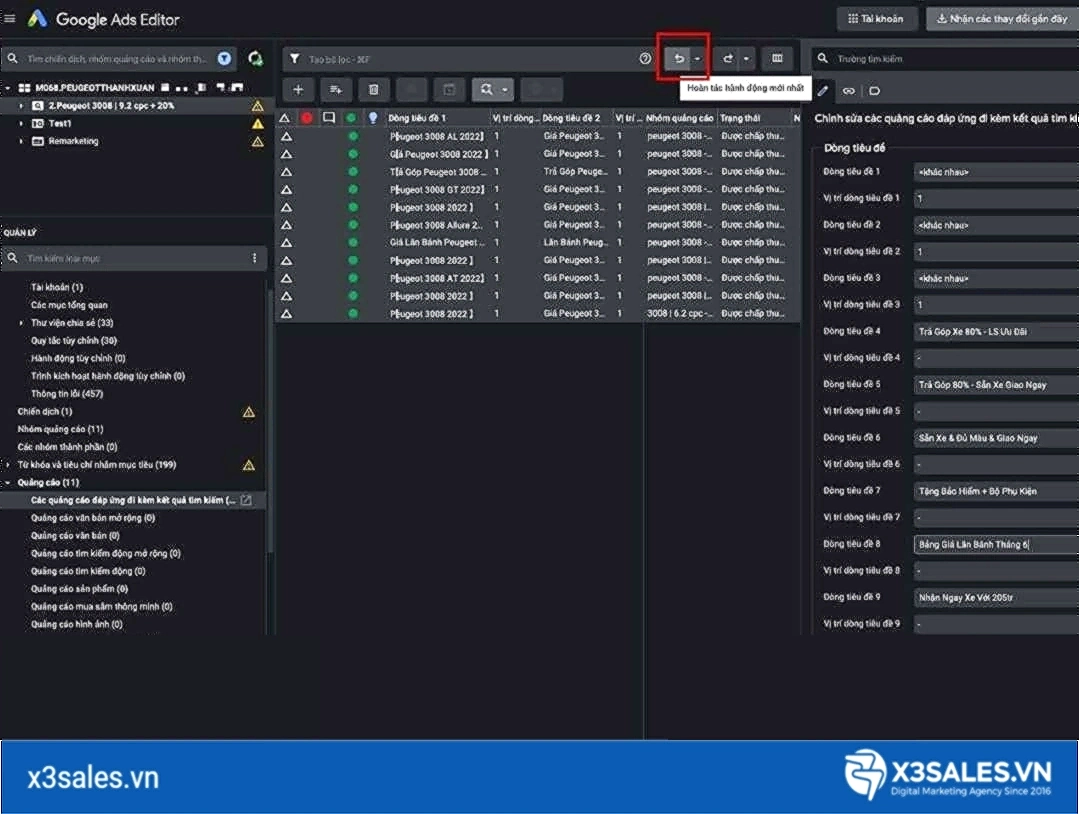Expand the 2.Peugeot 3008 campaign
Viewport: 1079px width, 814px height.
tap(21, 106)
